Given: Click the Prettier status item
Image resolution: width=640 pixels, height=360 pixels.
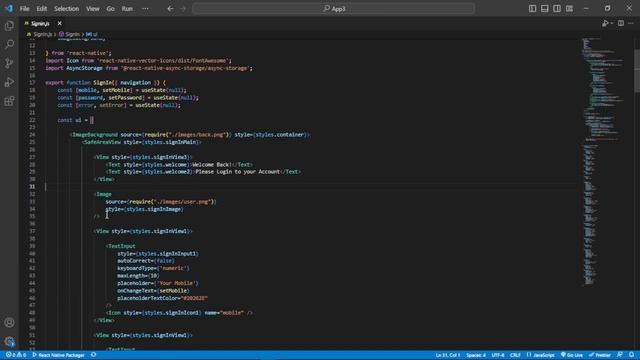Looking at the screenshot, I should click(600, 355).
